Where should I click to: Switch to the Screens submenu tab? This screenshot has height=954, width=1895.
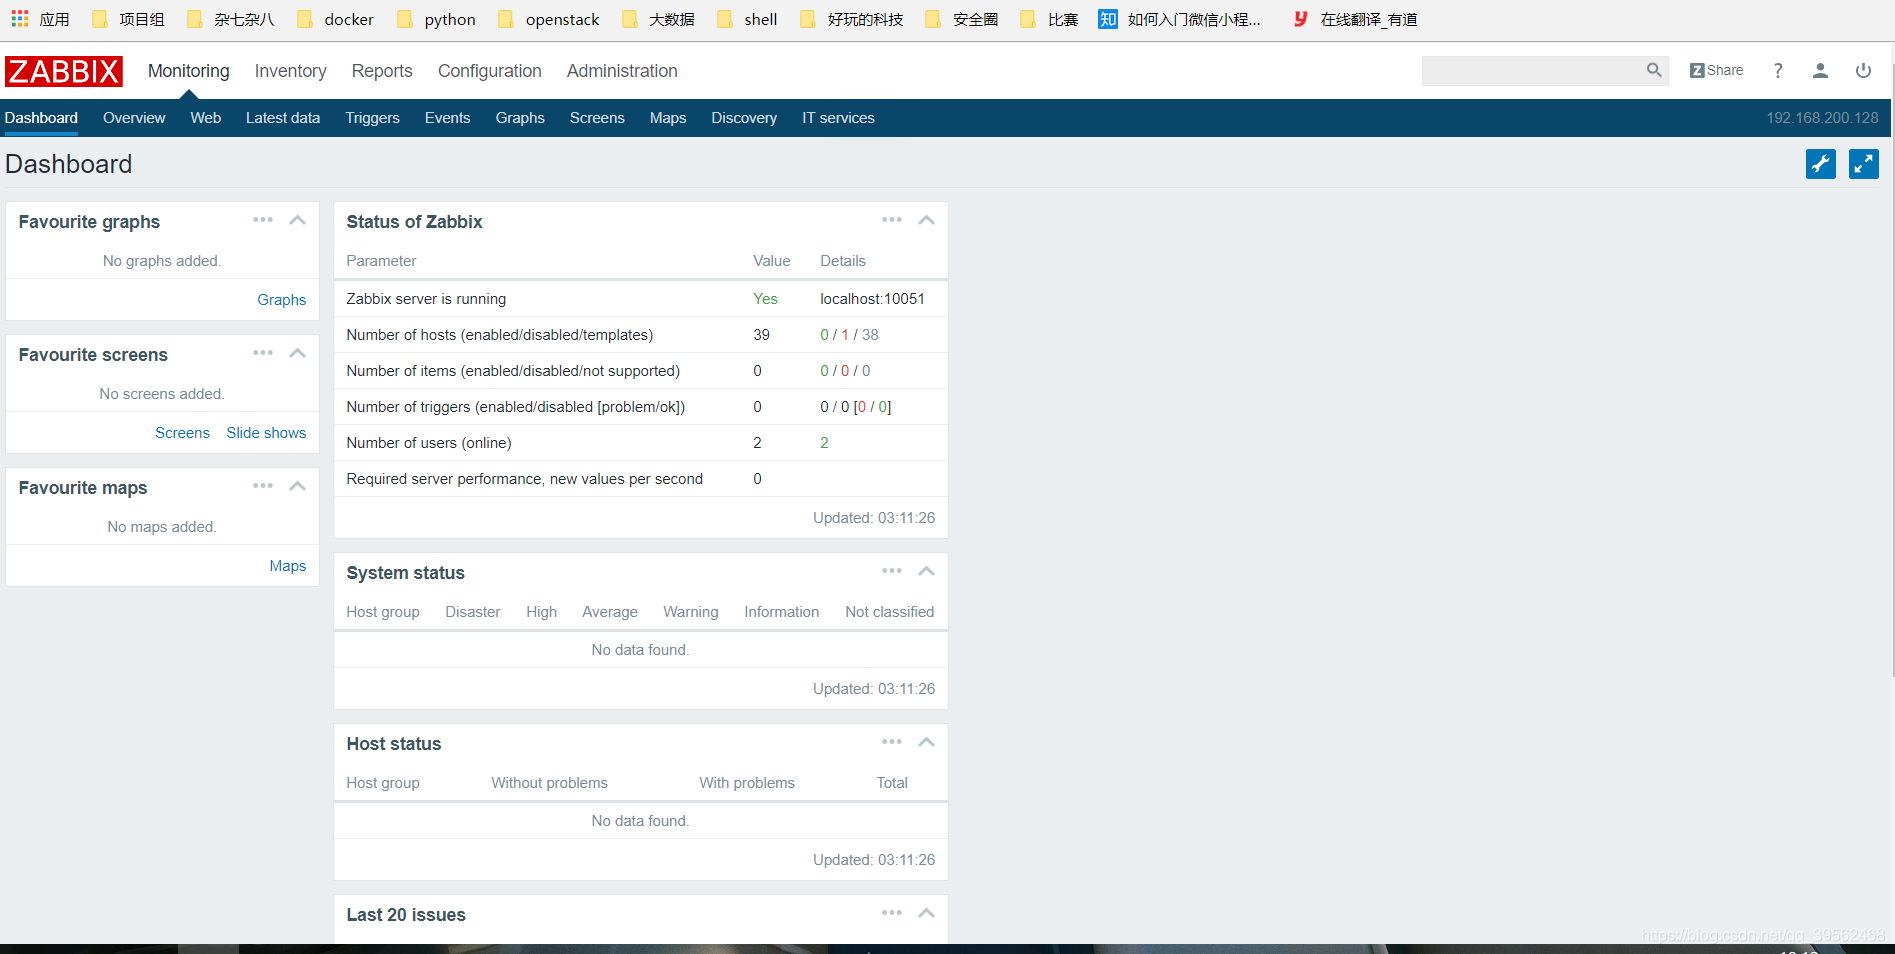pos(597,118)
